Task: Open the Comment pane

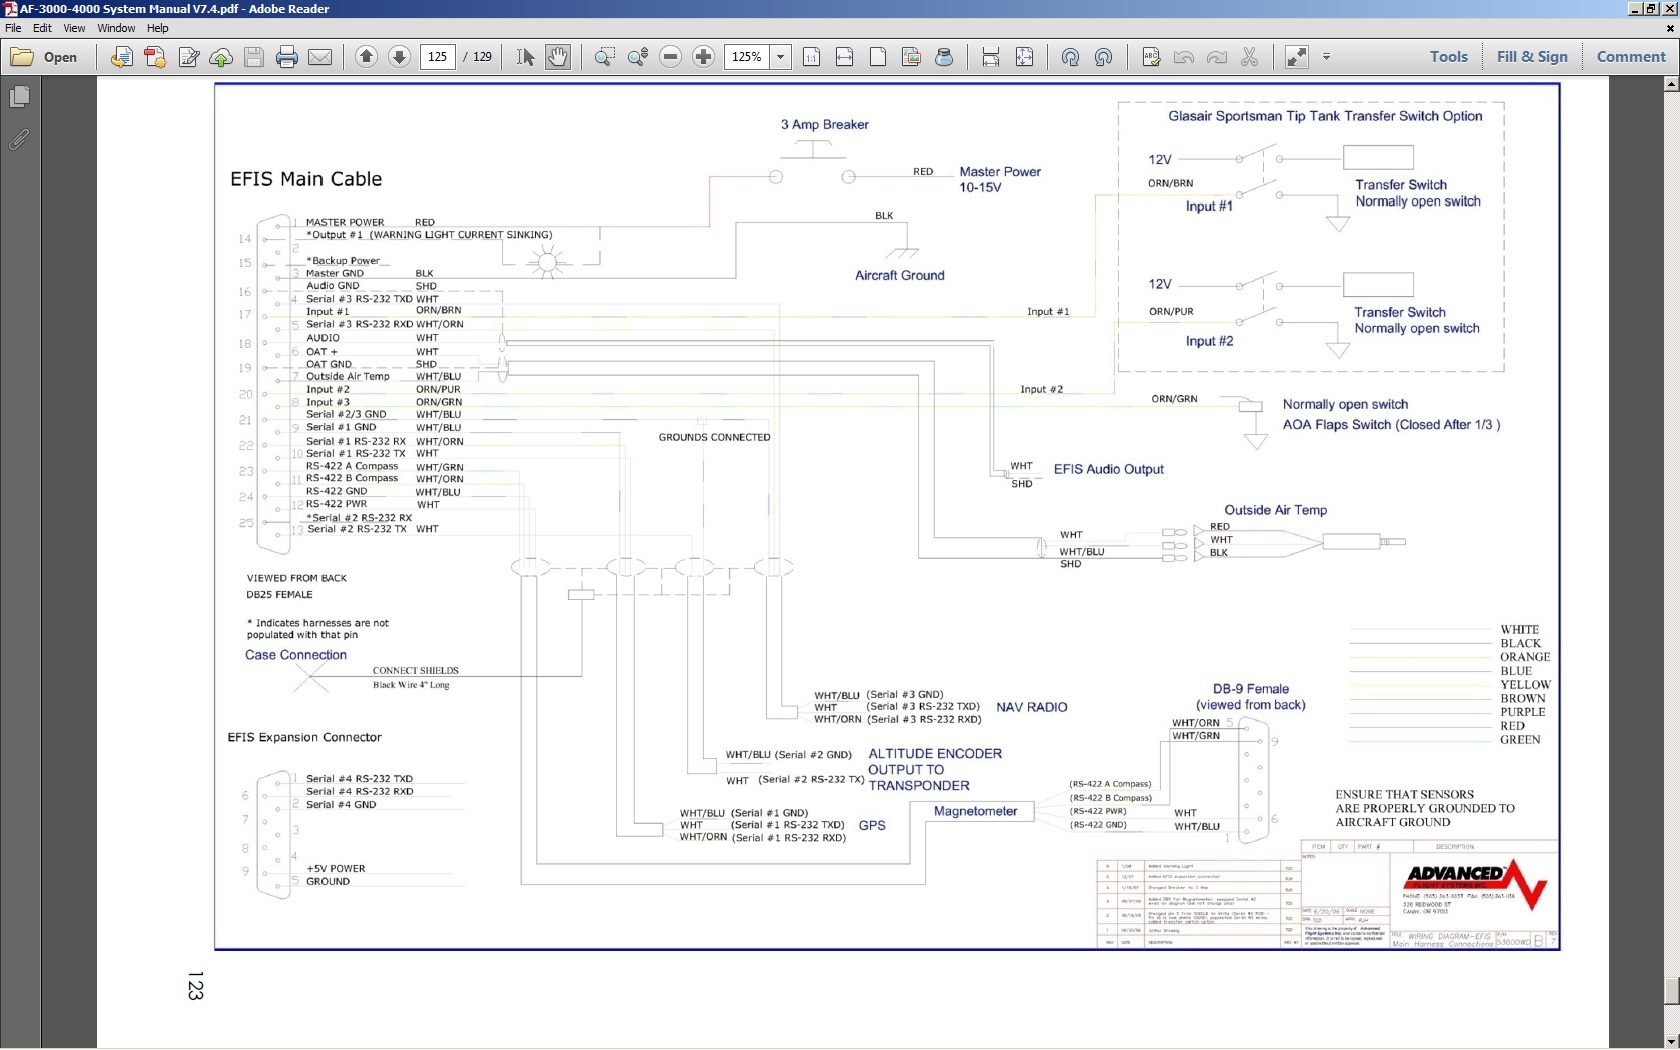Action: tap(1630, 57)
